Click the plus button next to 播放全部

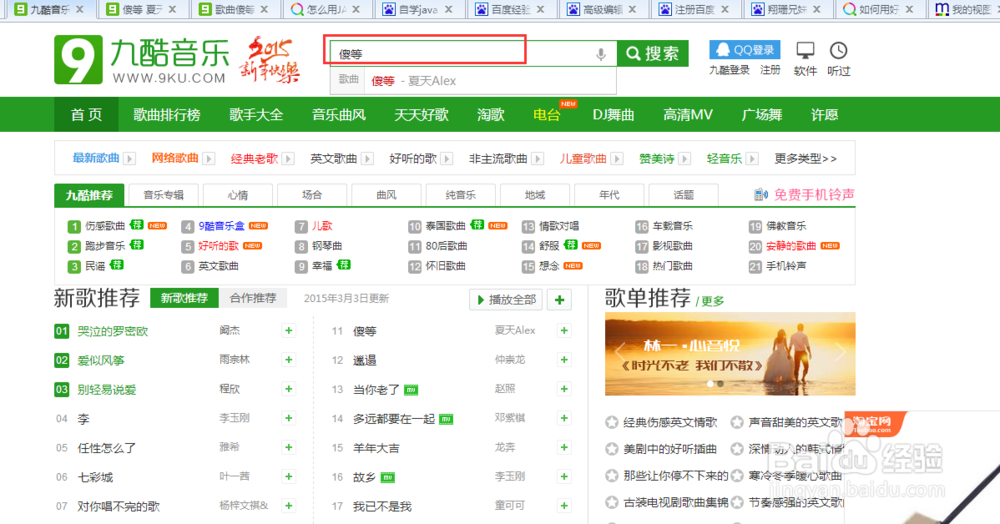[x=559, y=300]
